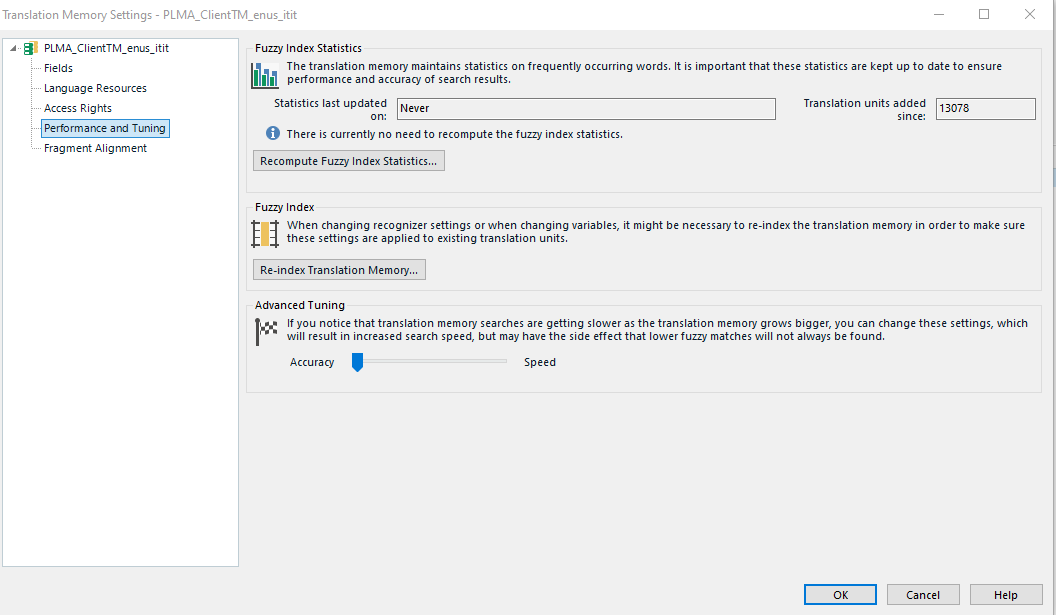Click the Accuracy label
This screenshot has width=1056, height=615.
click(x=312, y=362)
